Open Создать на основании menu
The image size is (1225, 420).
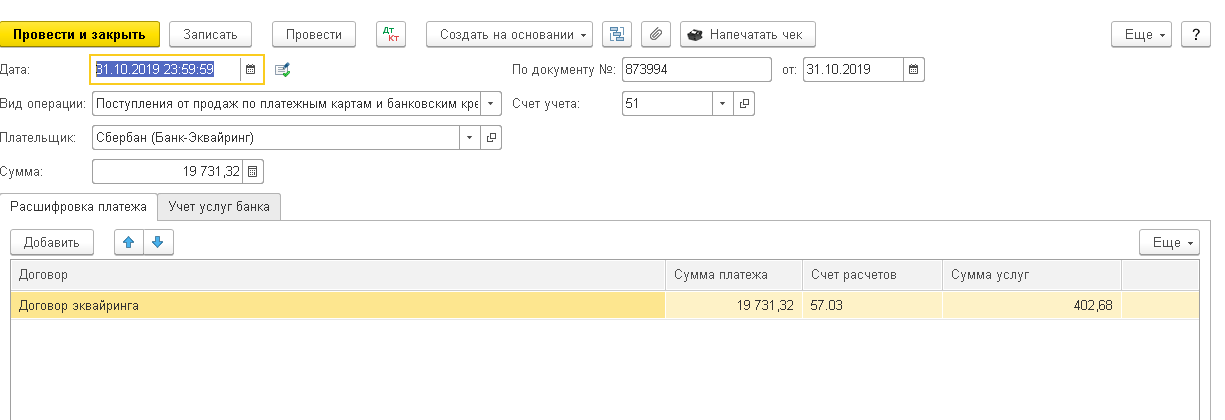tap(509, 34)
